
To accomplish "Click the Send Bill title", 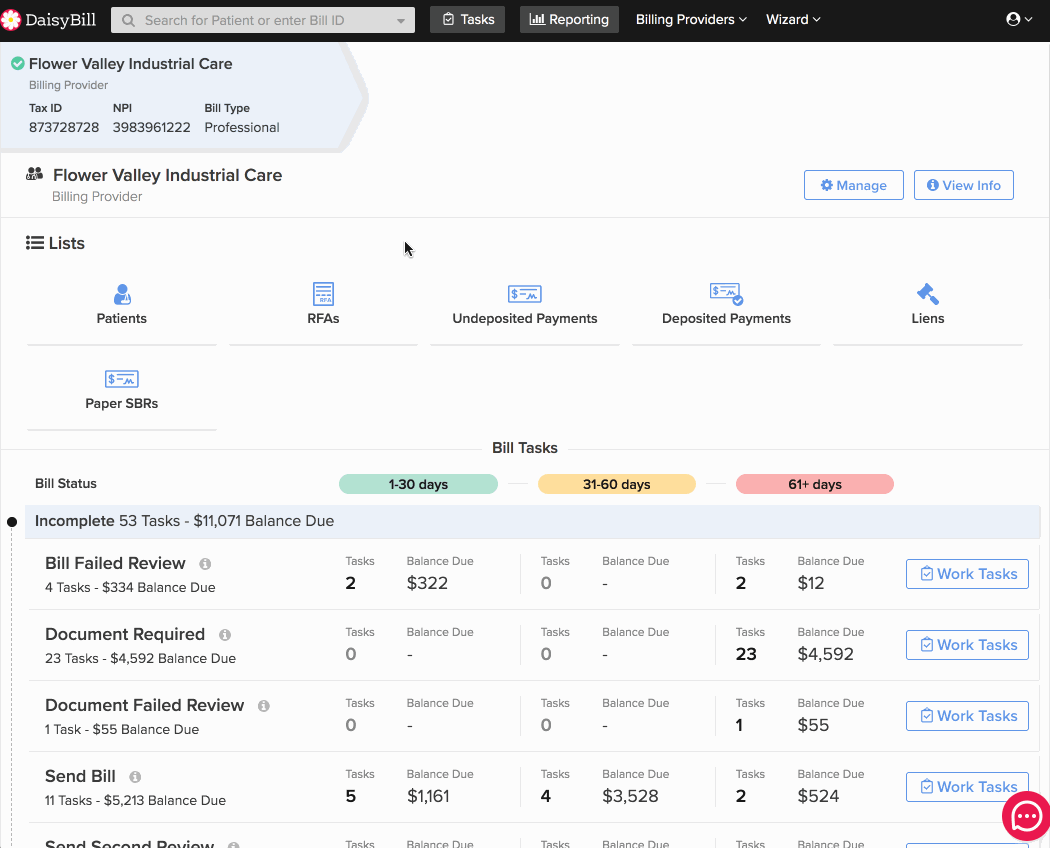I will [80, 776].
